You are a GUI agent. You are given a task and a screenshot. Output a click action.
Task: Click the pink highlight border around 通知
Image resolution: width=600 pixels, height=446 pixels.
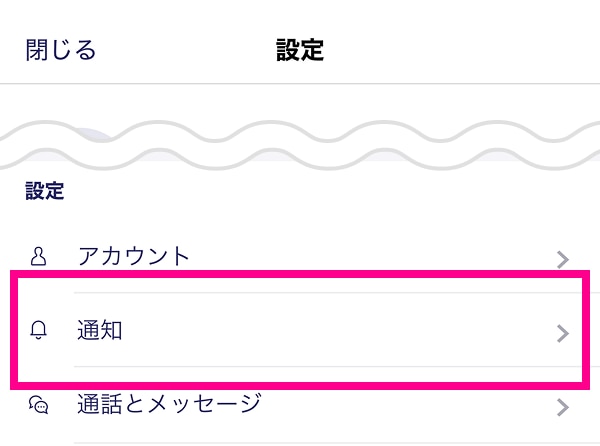click(x=300, y=274)
